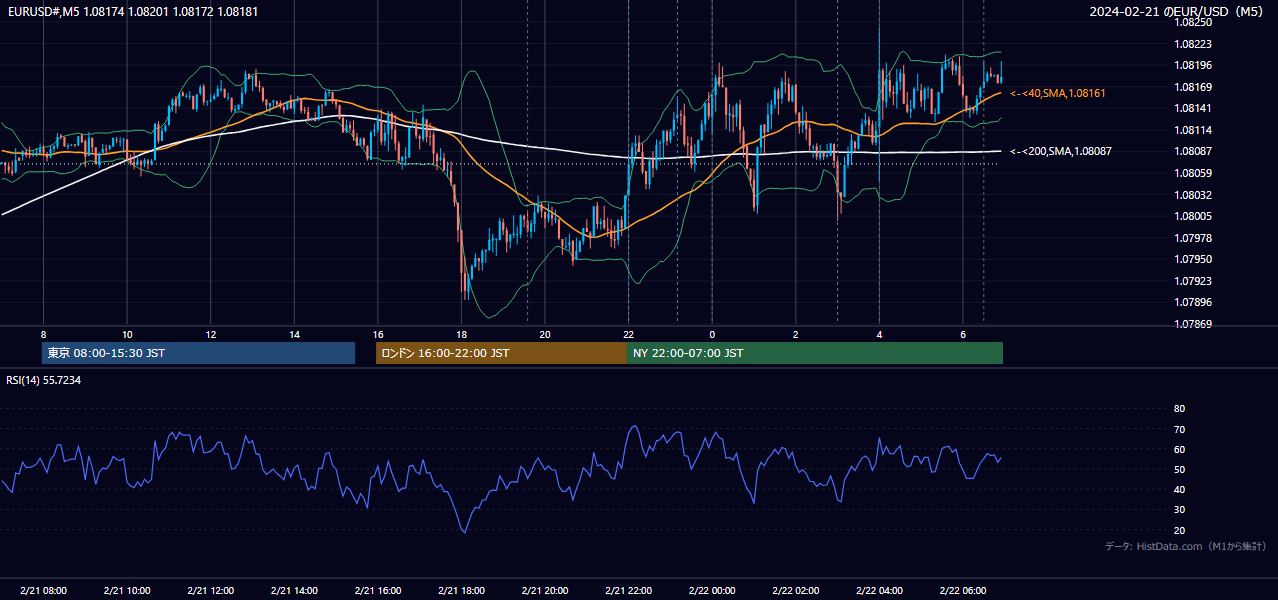Click the 1.08059 price axis label
Image resolution: width=1278 pixels, height=600 pixels.
1193,173
